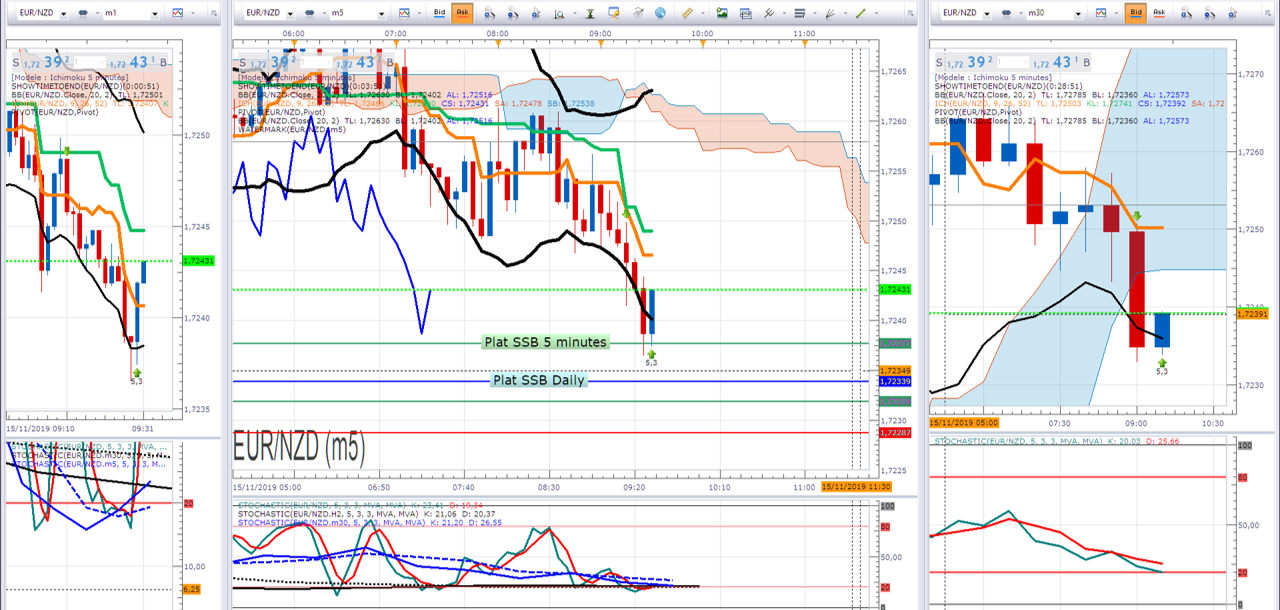The width and height of the screenshot is (1280, 610).
Task: Toggle Ask price display in the m30 chart
Action: click(x=1159, y=13)
